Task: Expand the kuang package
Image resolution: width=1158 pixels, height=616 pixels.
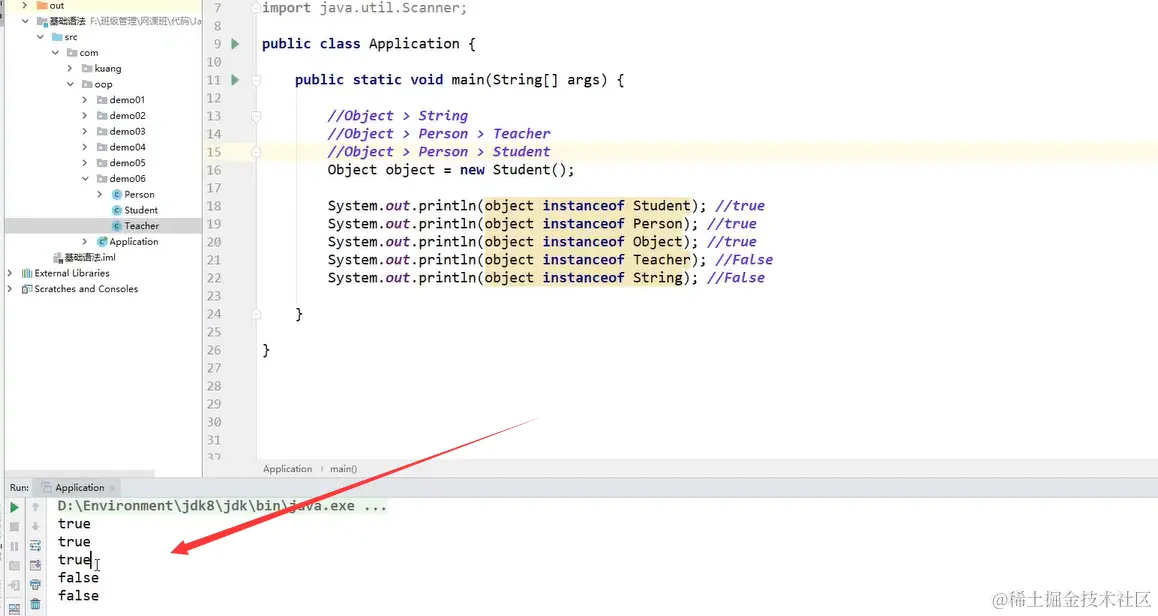Action: coord(69,69)
